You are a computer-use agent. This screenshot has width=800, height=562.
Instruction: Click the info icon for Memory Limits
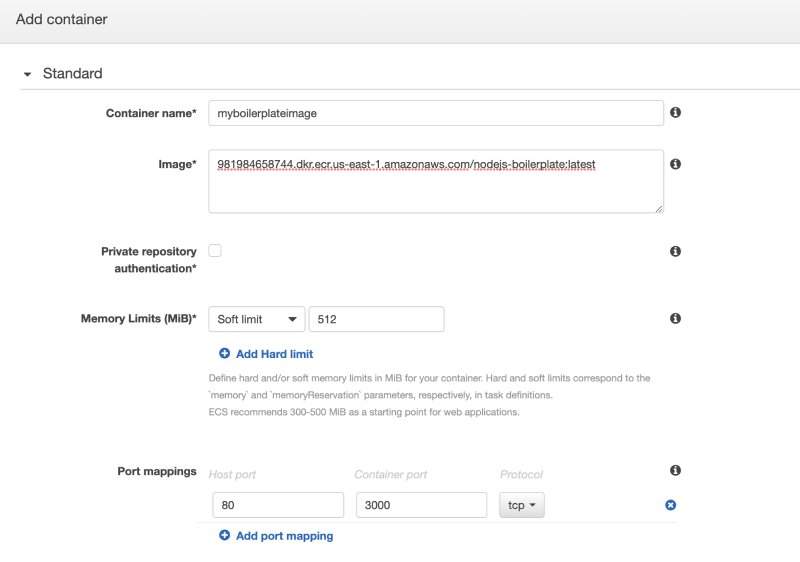point(675,318)
